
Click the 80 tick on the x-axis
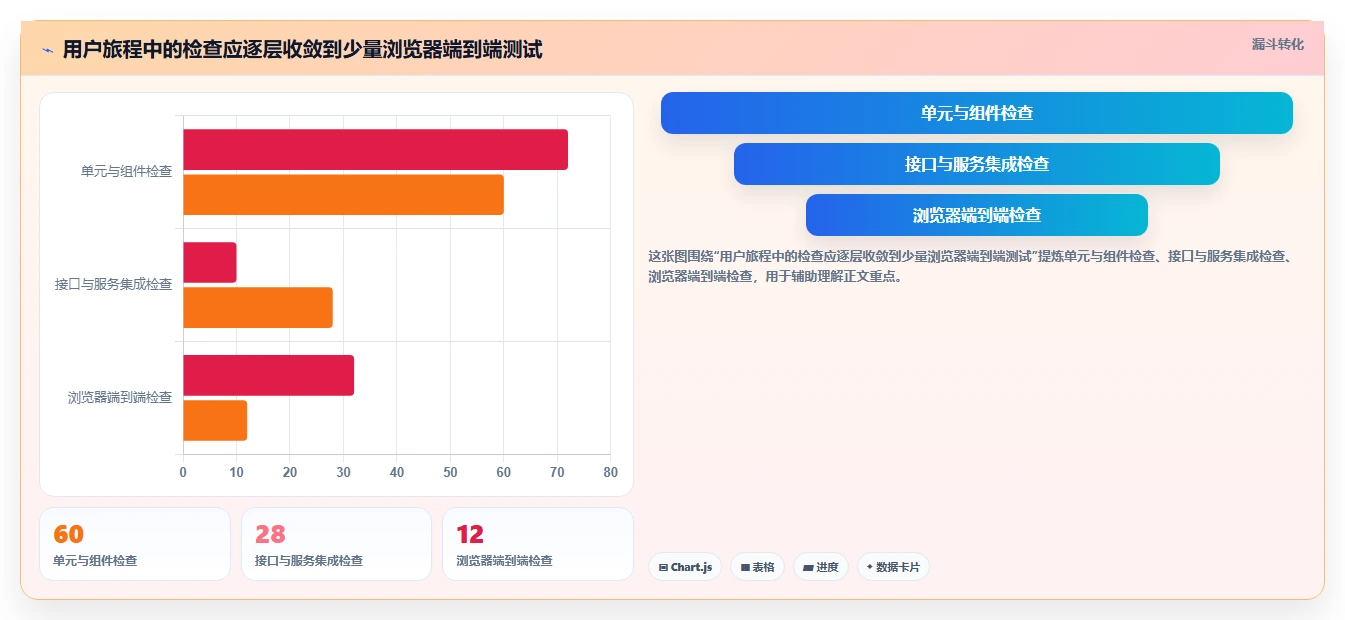point(610,472)
